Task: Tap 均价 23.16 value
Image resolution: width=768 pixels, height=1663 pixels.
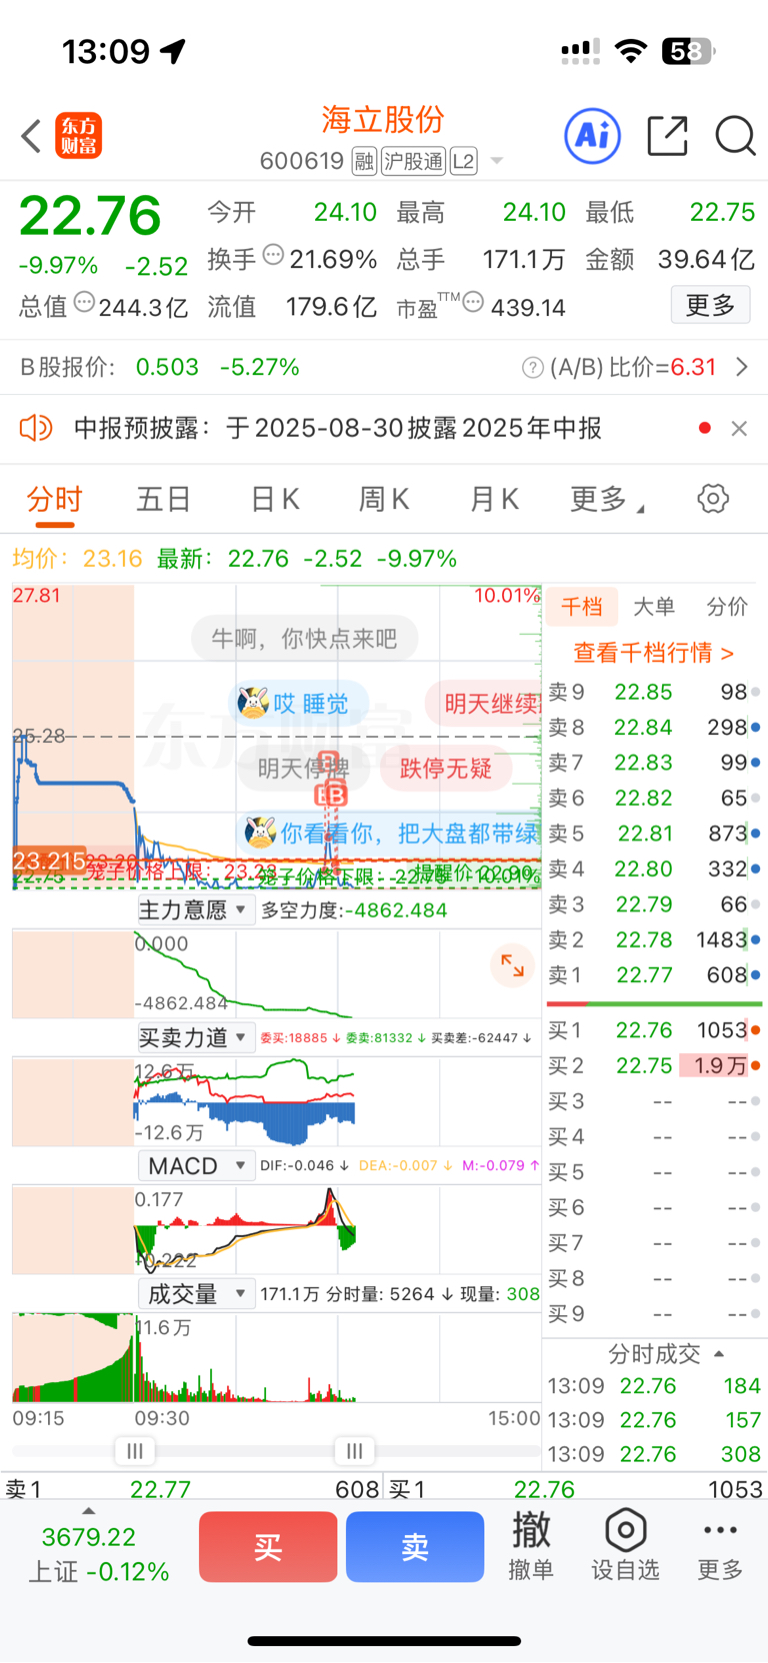Action: tap(77, 558)
